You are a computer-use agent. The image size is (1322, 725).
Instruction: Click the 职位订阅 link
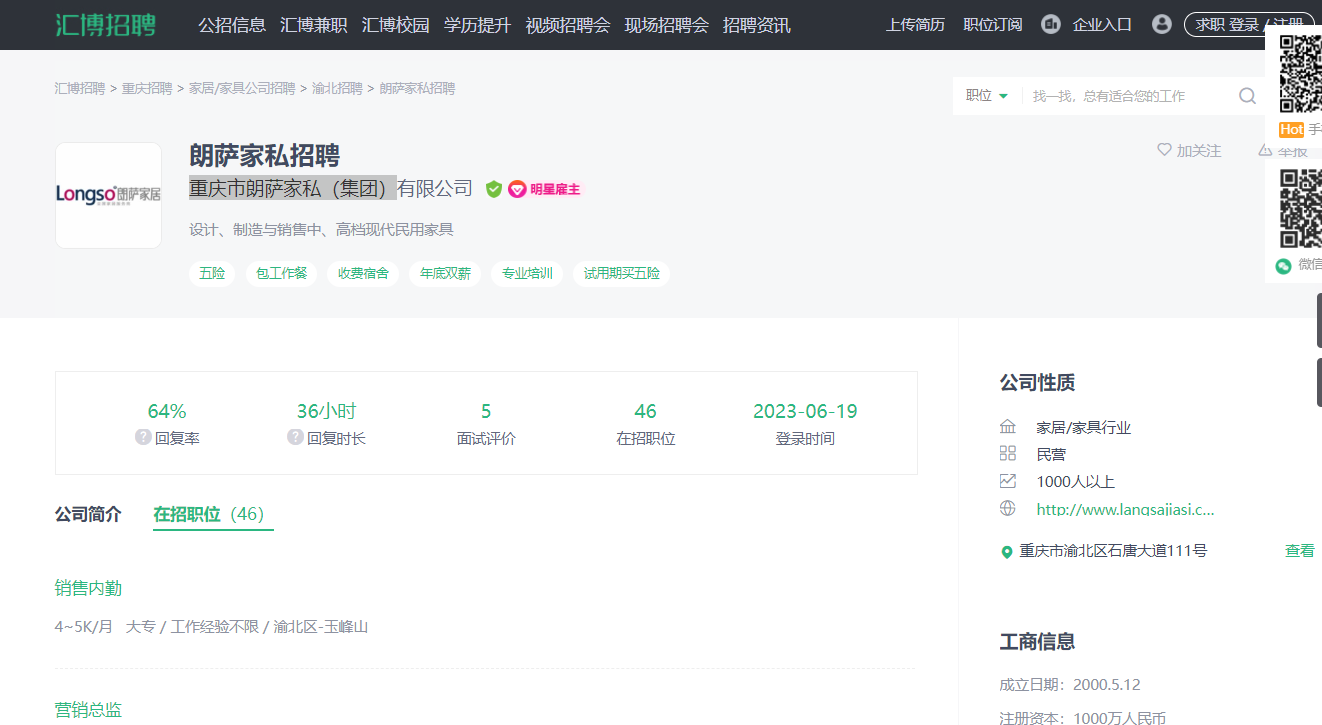tap(993, 25)
